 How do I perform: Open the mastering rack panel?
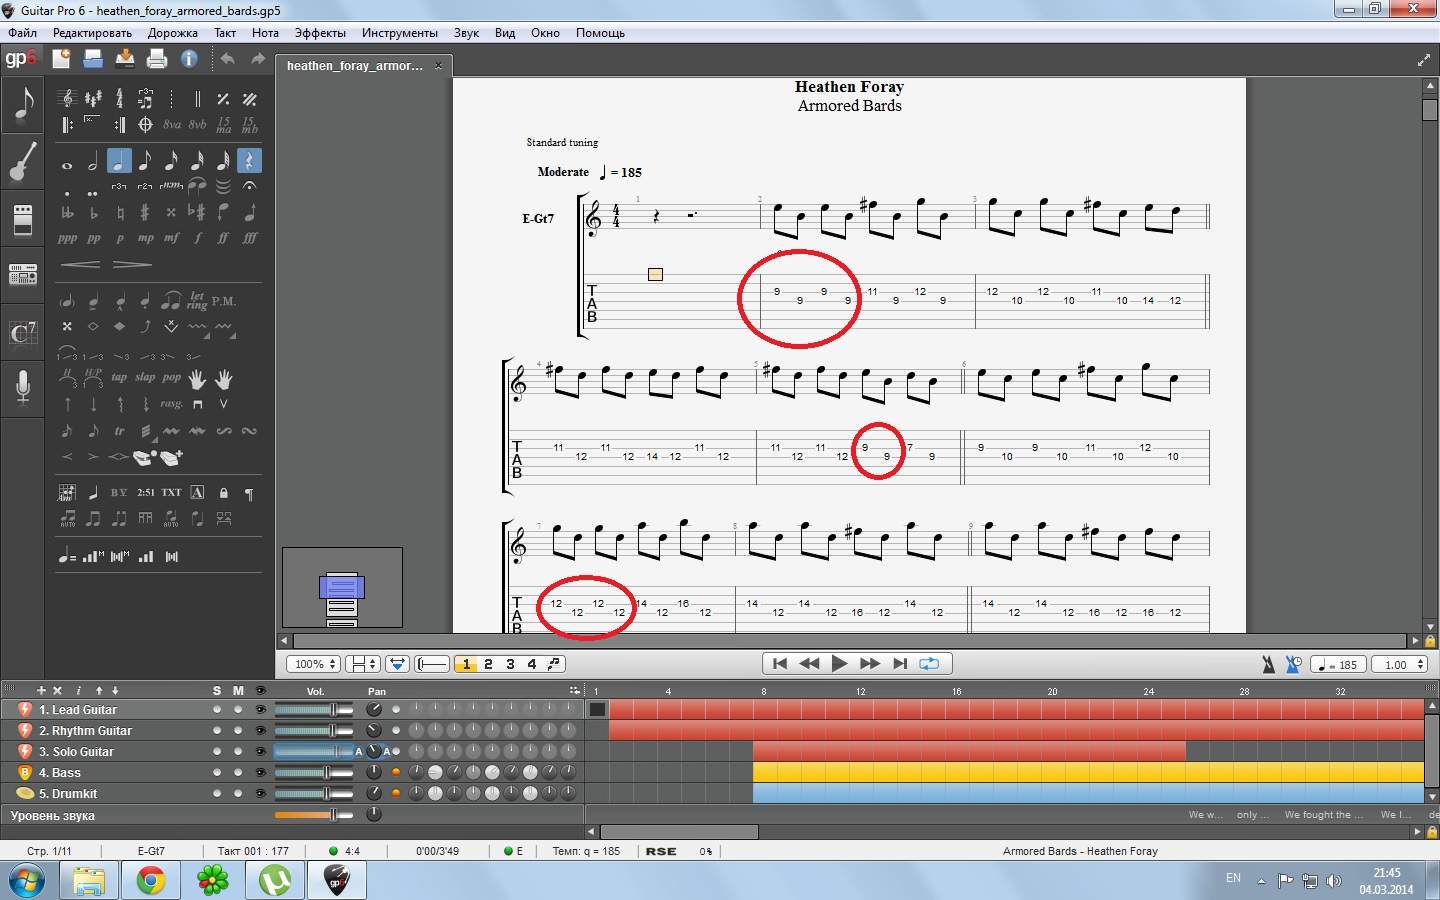pos(23,274)
